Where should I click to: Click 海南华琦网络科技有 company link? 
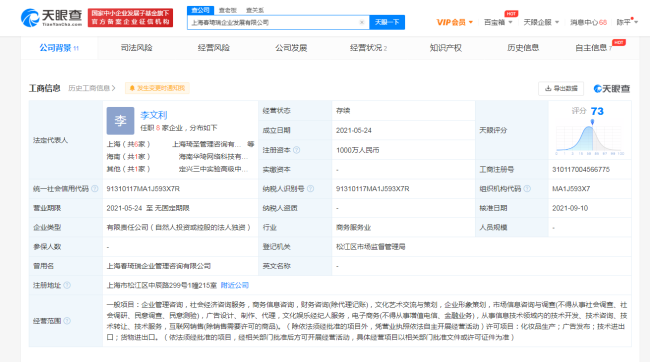coord(213,157)
